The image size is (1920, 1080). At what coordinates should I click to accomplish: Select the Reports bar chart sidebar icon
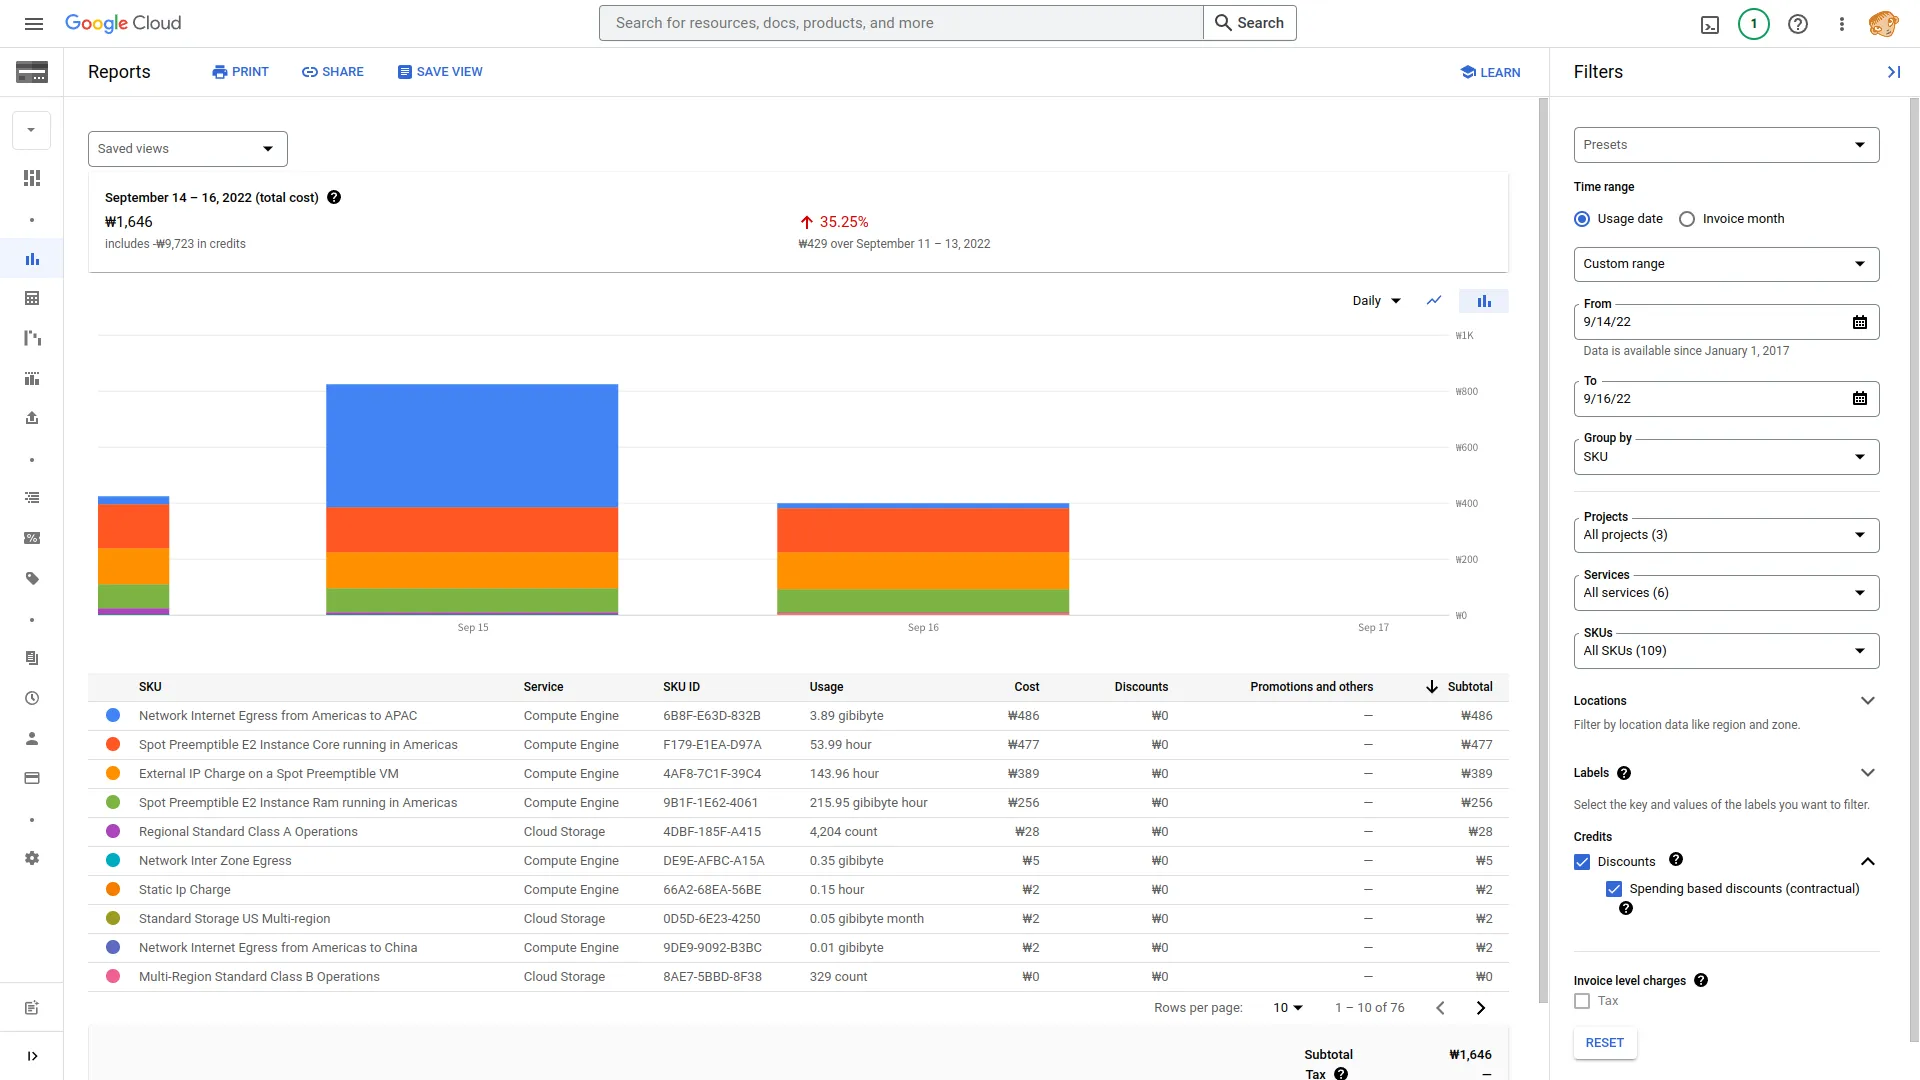coord(32,259)
